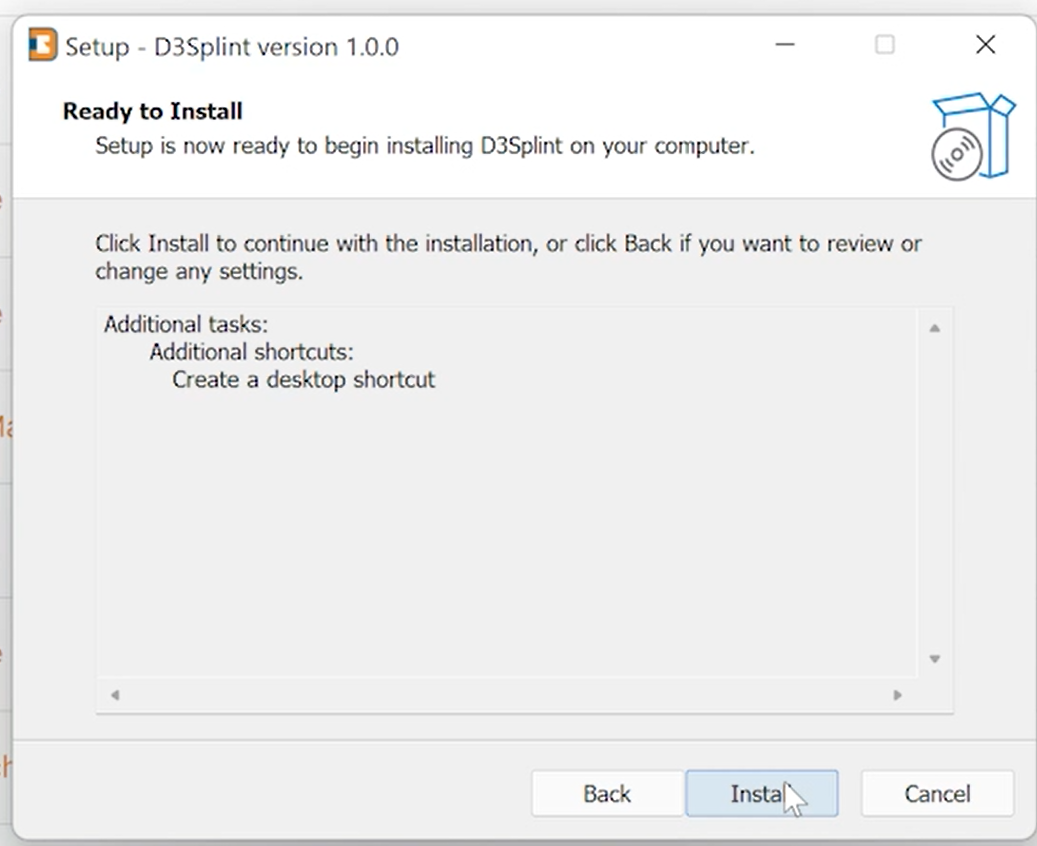
Task: Click the D3Splint setup title bar icon
Action: 42,45
